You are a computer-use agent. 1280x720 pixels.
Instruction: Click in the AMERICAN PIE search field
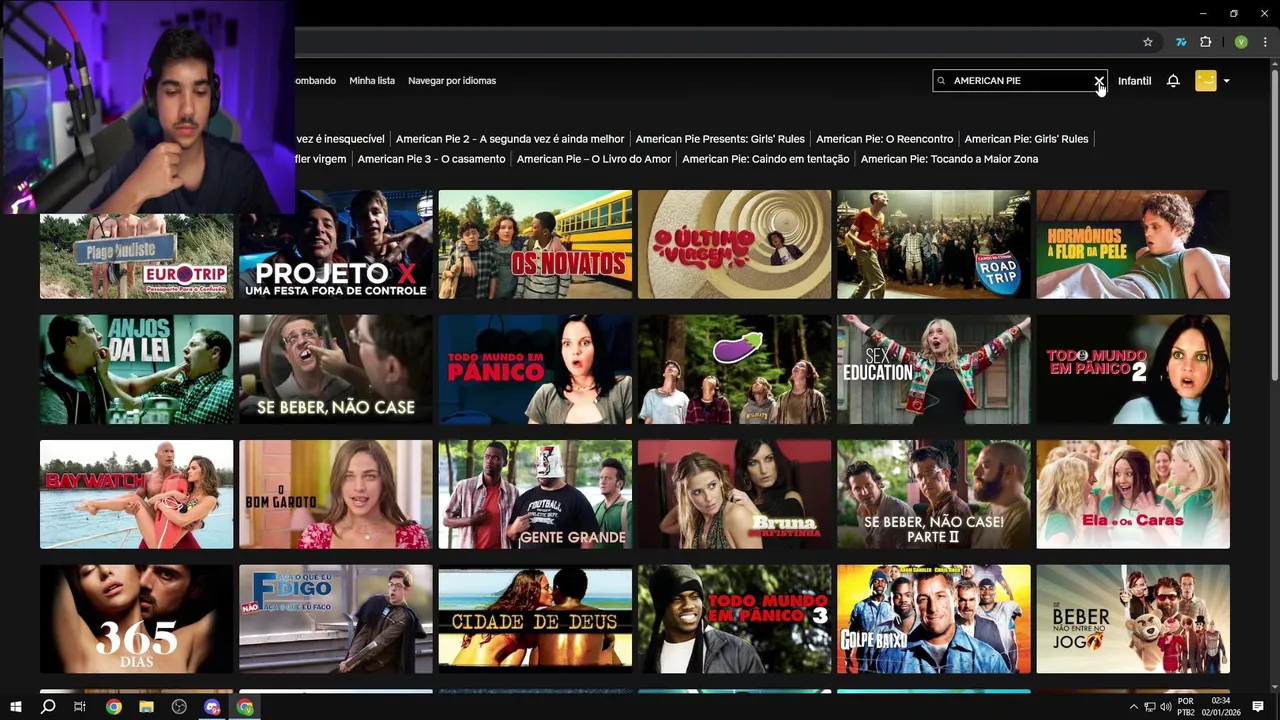pyautogui.click(x=1020, y=81)
